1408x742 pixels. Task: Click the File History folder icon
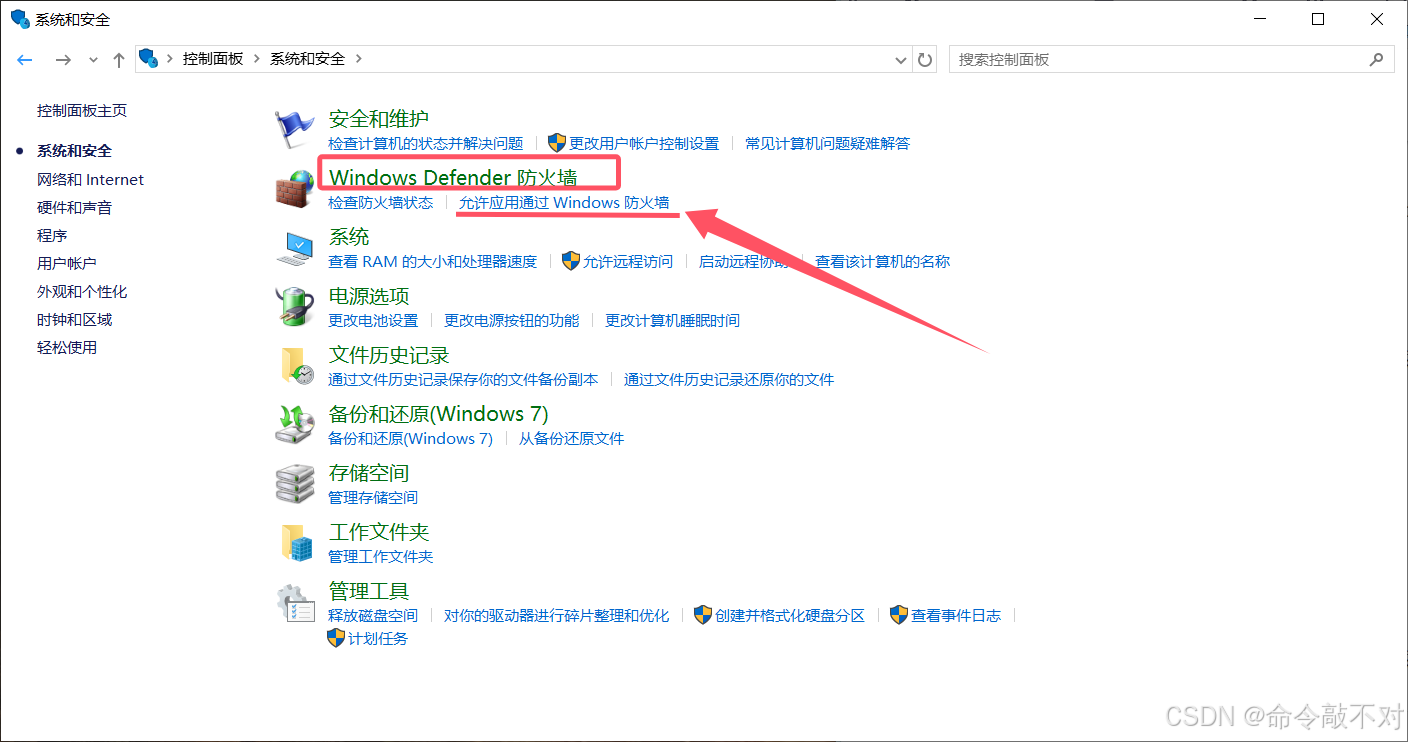(x=295, y=366)
